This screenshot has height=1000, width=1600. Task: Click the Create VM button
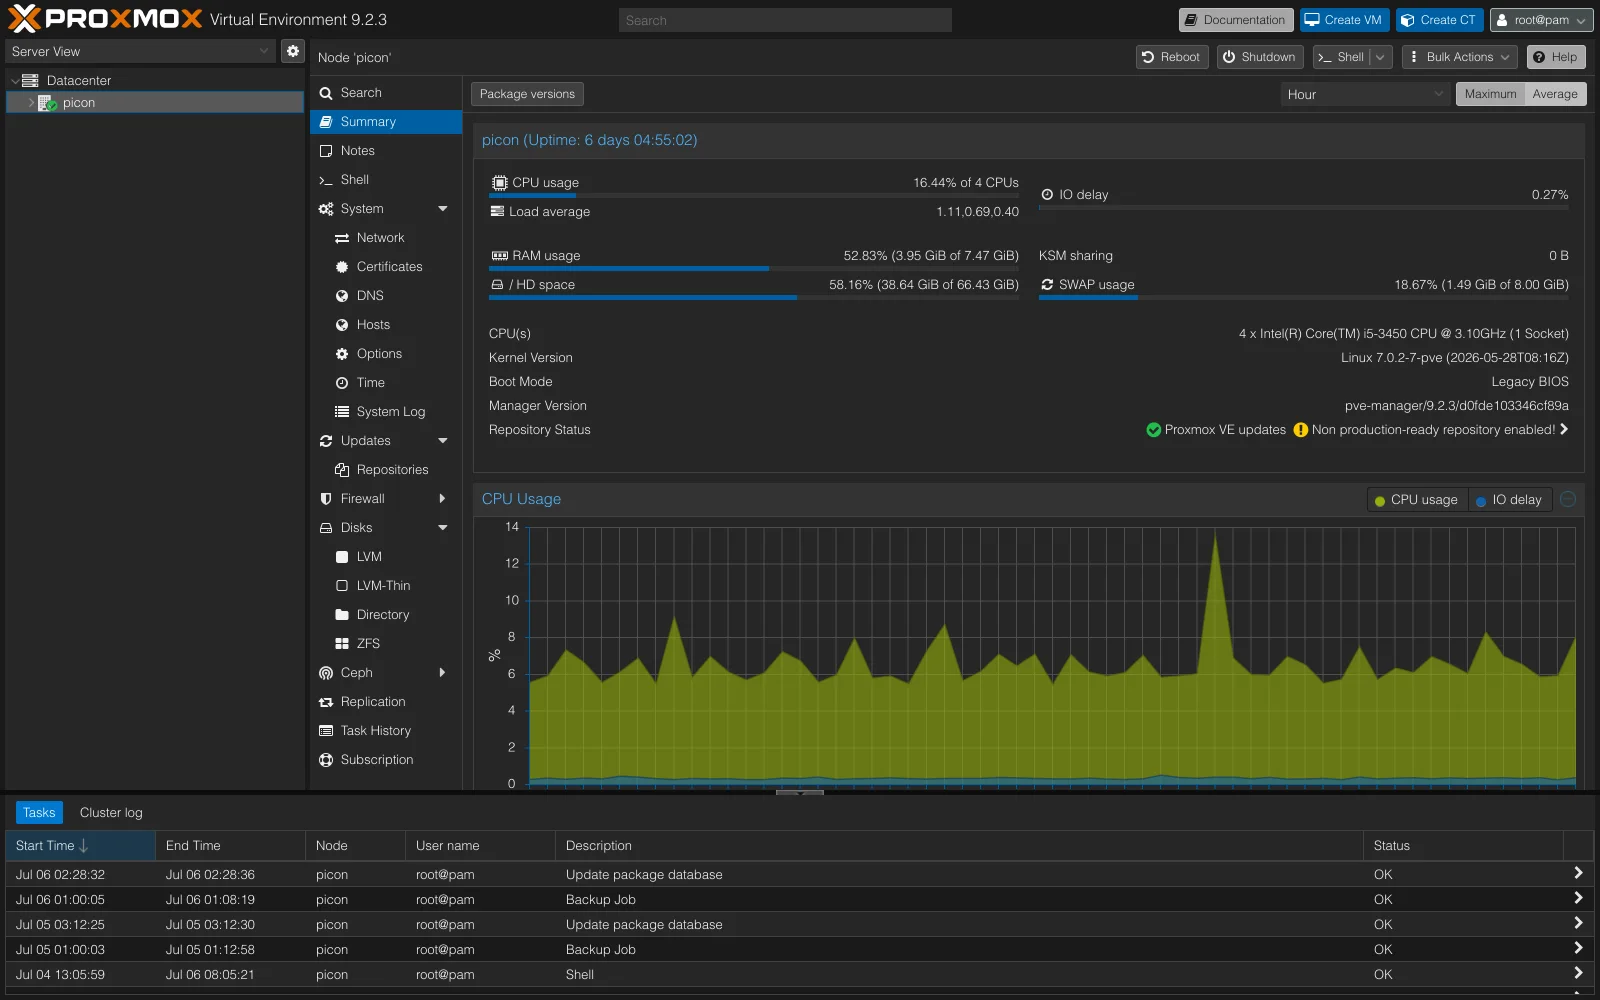pos(1344,20)
